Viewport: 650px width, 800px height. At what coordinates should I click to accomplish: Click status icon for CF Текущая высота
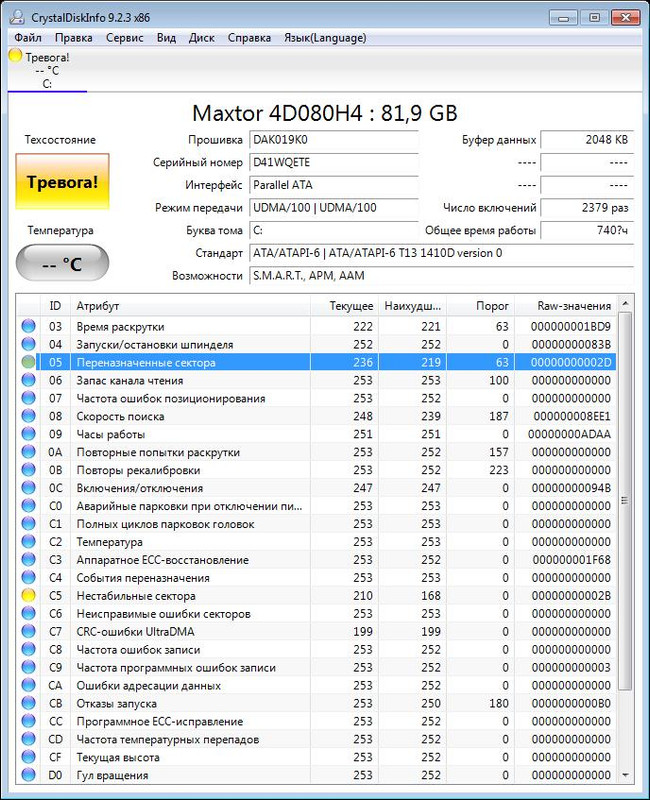tap(29, 757)
